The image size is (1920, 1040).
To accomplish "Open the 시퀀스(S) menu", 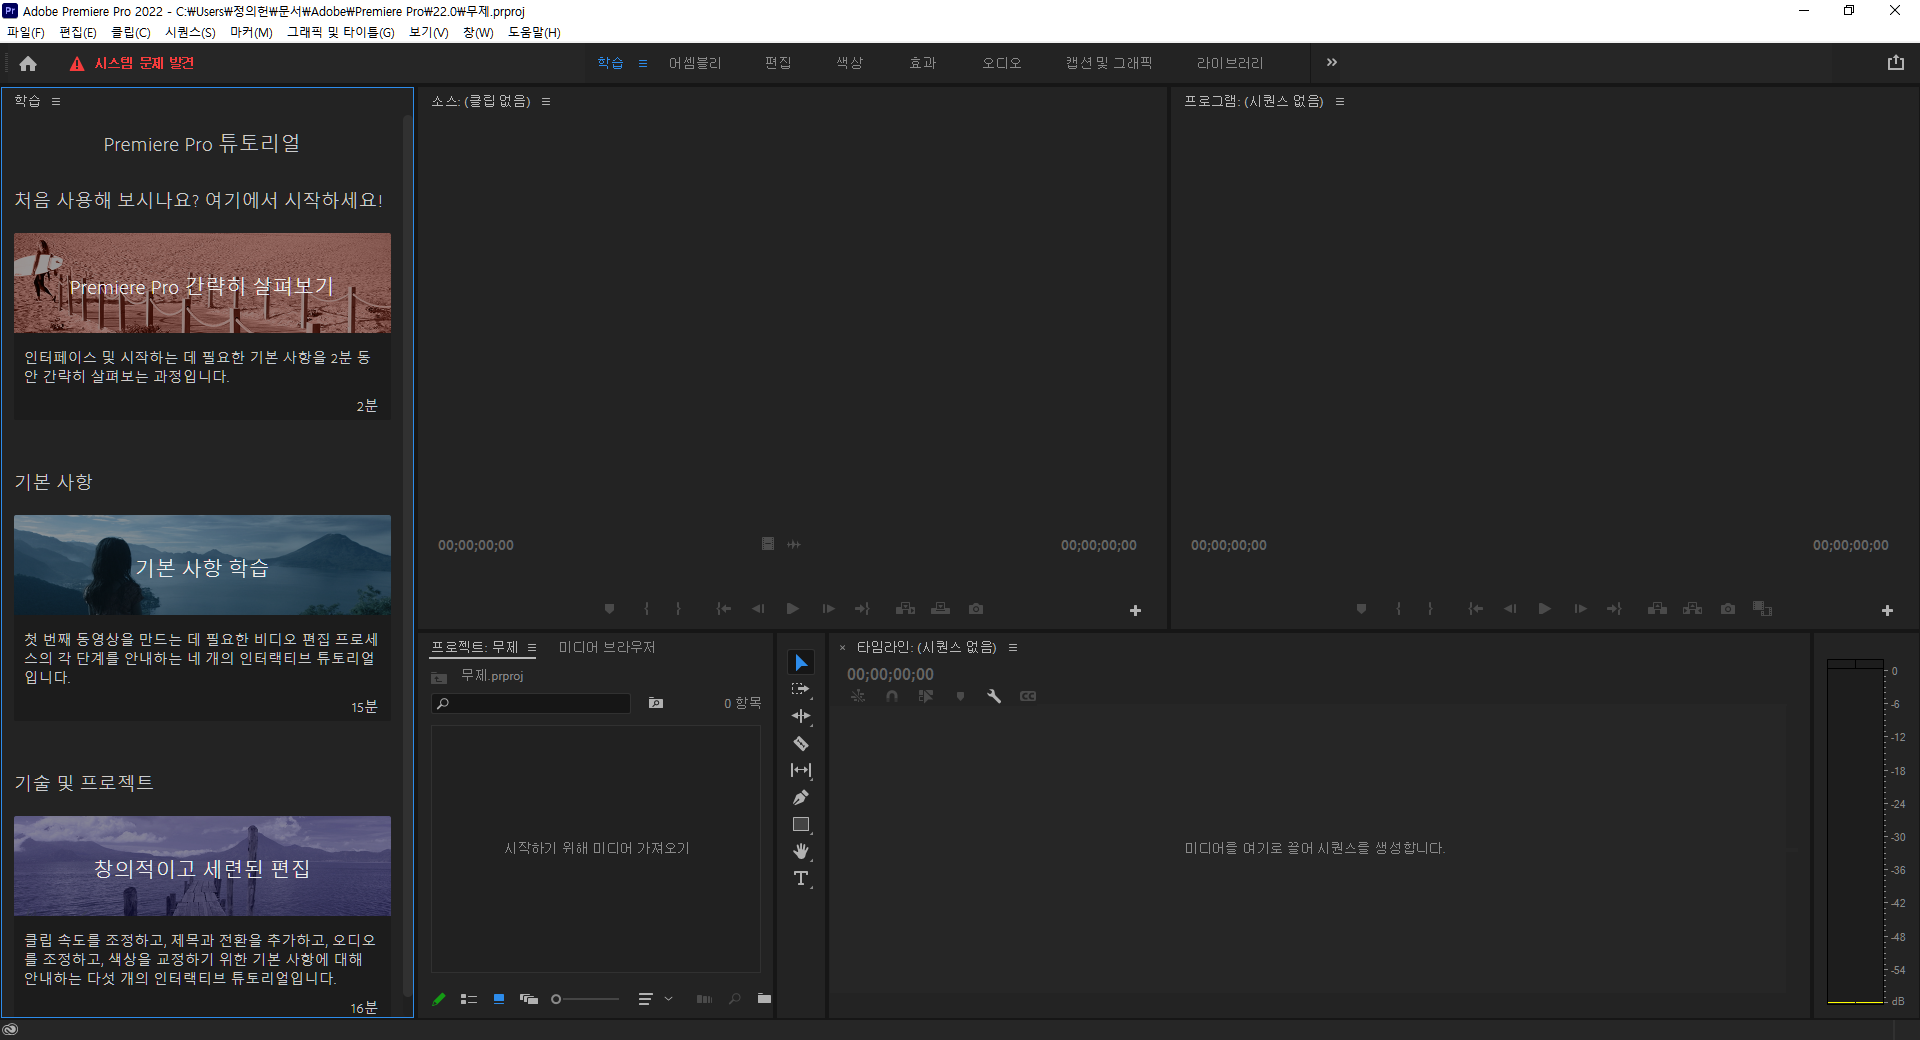I will 190,32.
